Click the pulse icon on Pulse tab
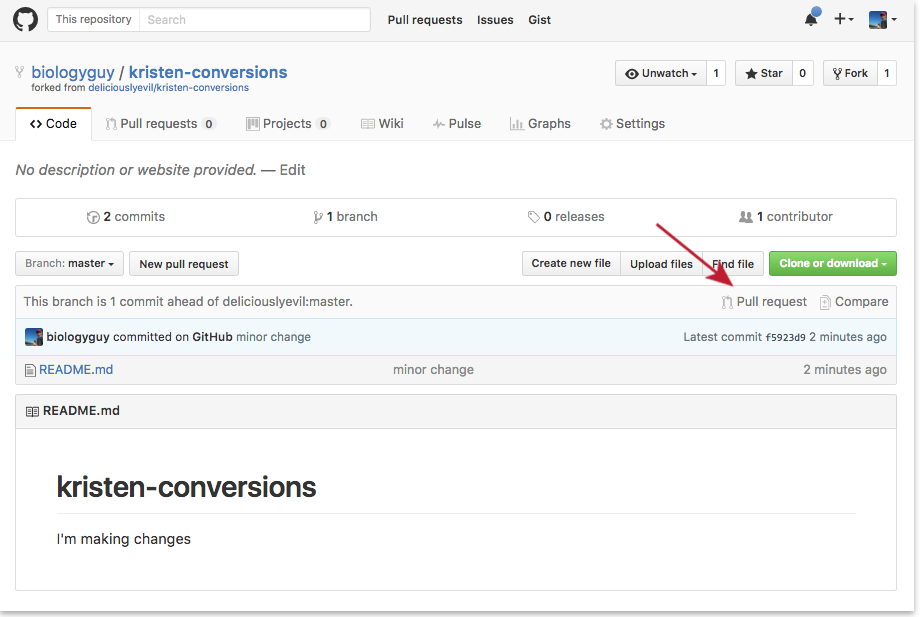Image resolution: width=923 pixels, height=617 pixels. (x=439, y=124)
